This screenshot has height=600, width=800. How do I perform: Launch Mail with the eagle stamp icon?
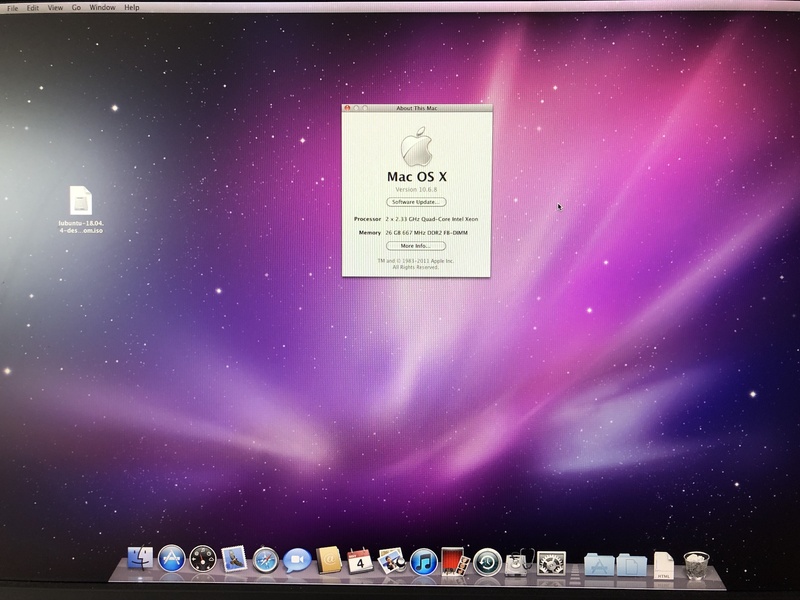(x=234, y=559)
